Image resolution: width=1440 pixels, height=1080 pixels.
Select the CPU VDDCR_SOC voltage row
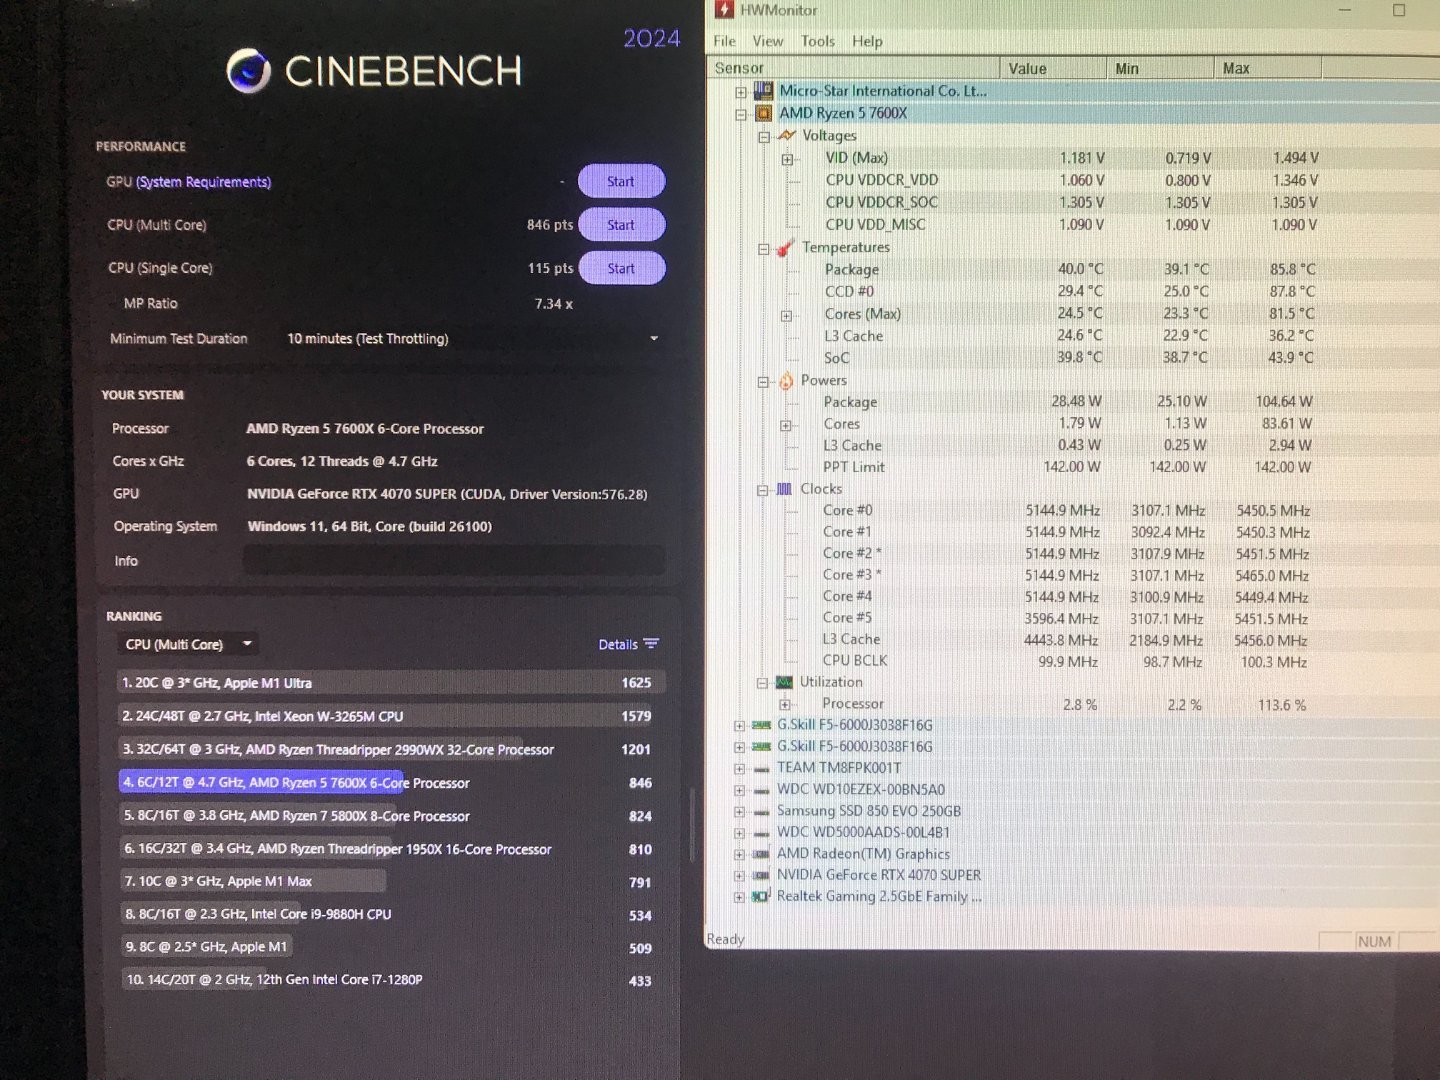tap(1071, 202)
